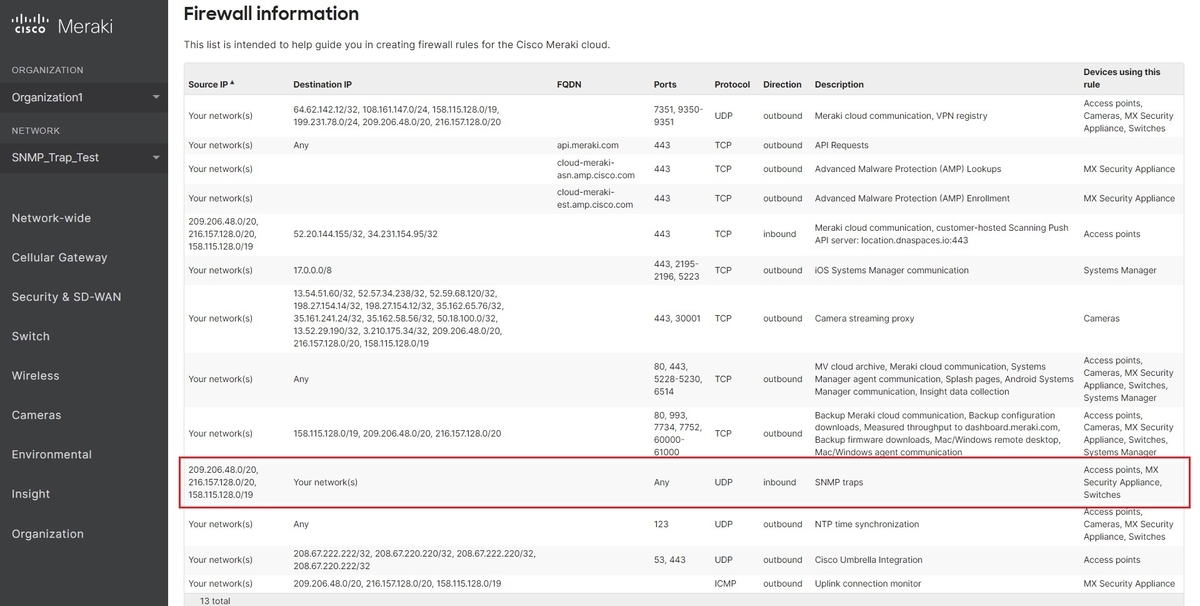1200x606 pixels.
Task: Click the Ports column header
Action: [x=665, y=85]
